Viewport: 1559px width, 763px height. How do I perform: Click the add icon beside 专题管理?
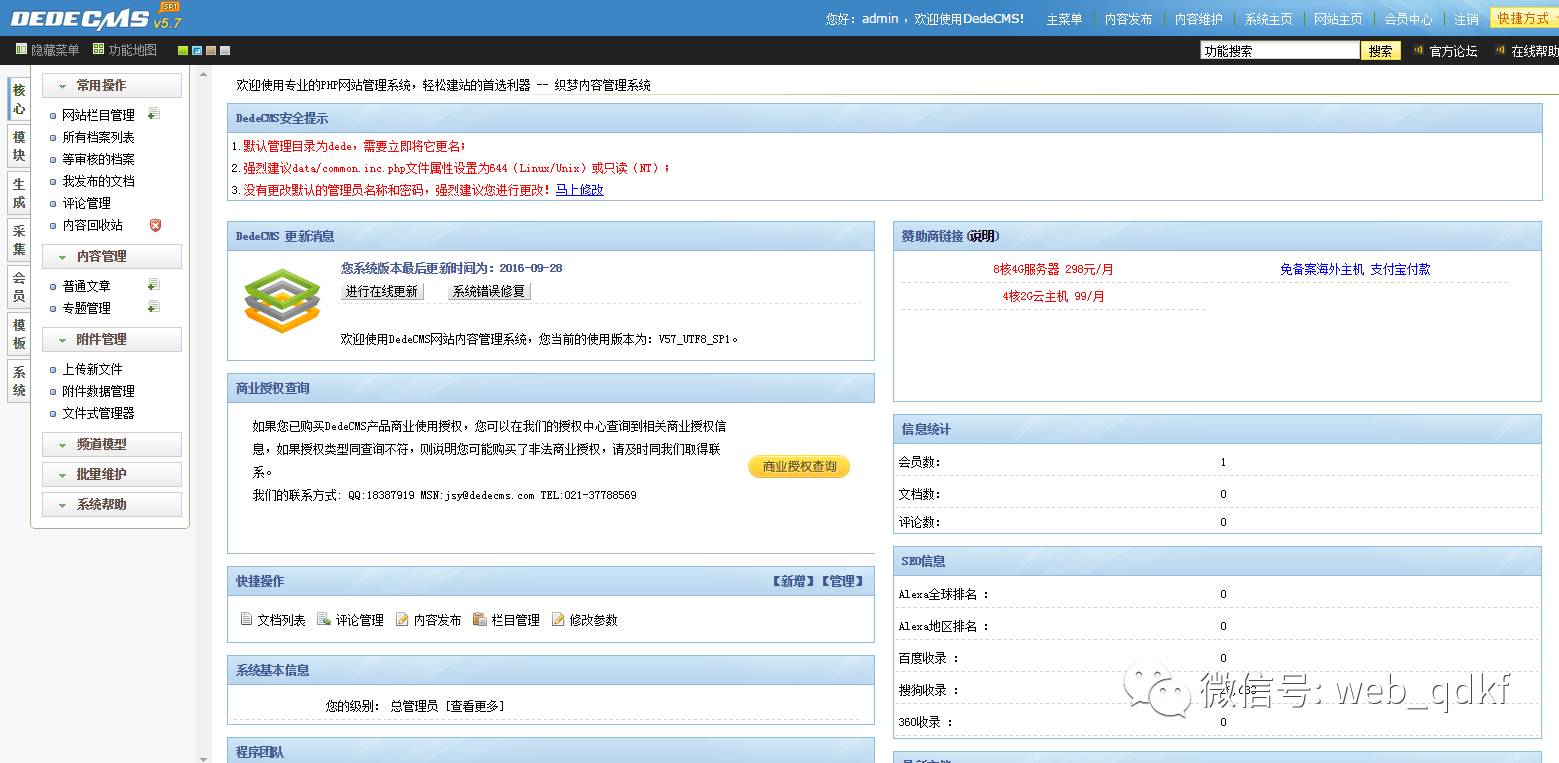pyautogui.click(x=153, y=307)
